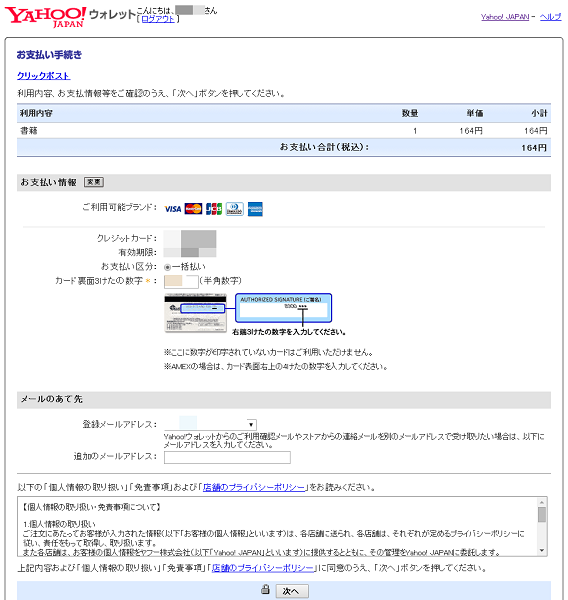Click the お支払い合計(税込) label
The image size is (568, 600).
click(324, 147)
